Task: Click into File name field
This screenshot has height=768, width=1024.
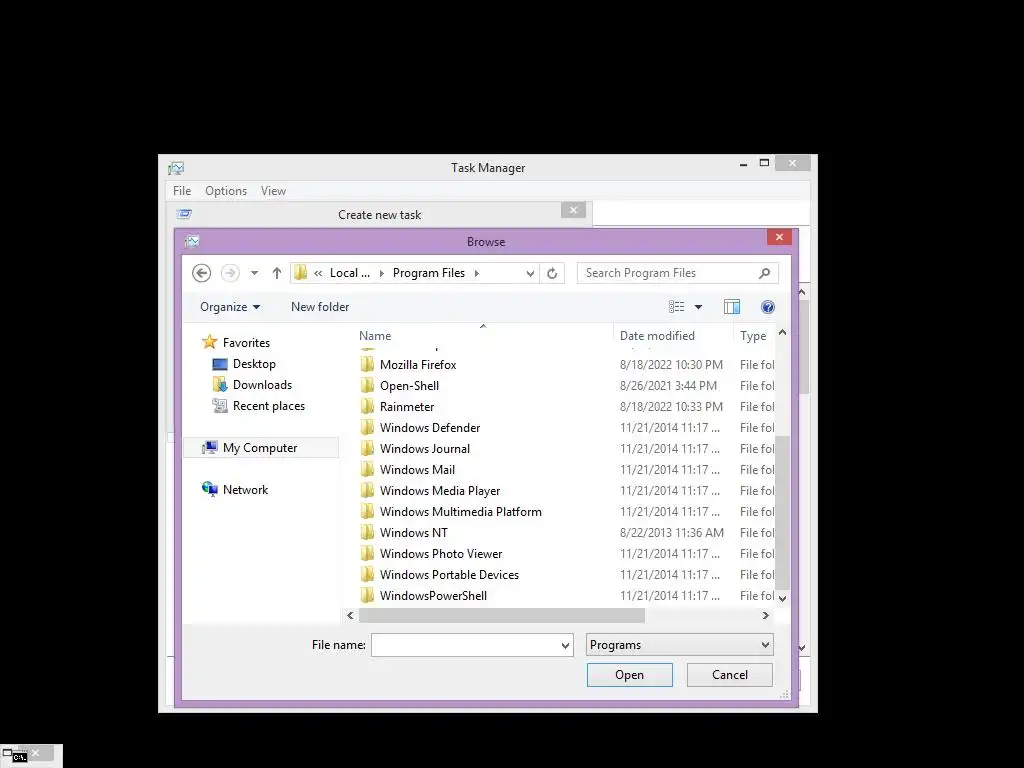Action: click(465, 645)
